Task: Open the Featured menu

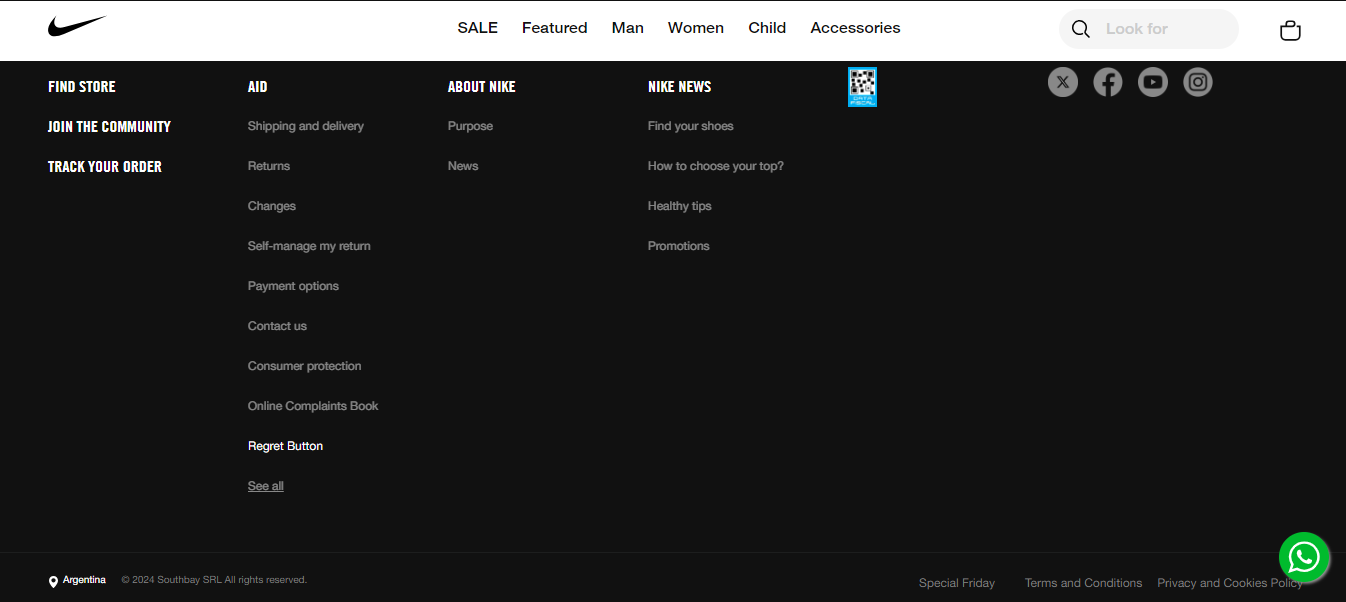Action: tap(554, 28)
